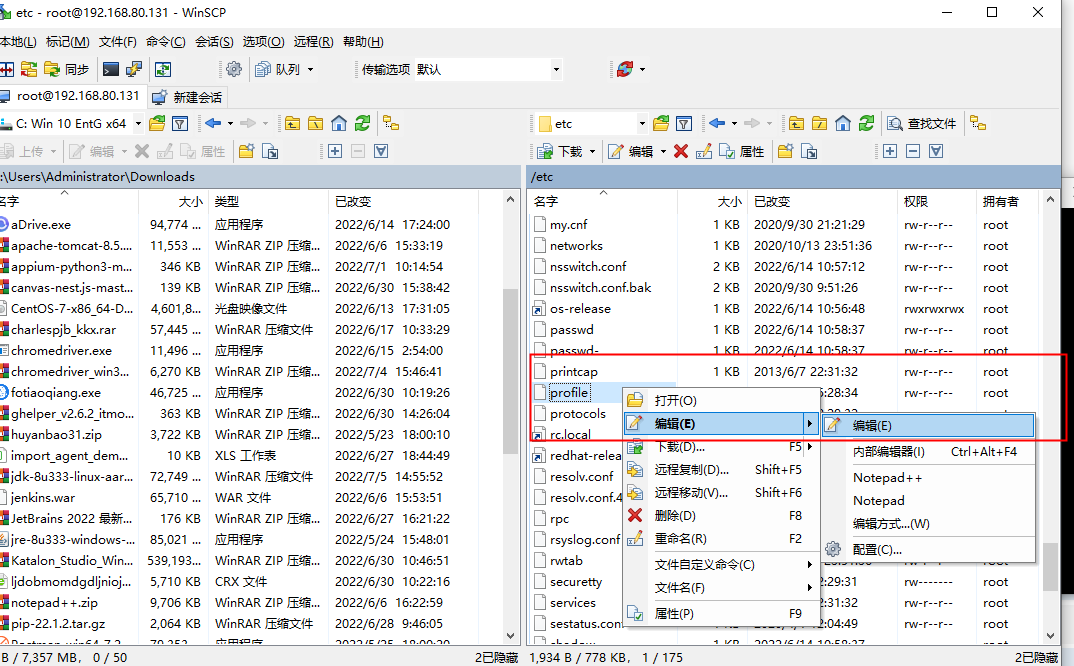Create new folder in remote panel
The height and width of the screenshot is (666, 1074).
(x=786, y=151)
